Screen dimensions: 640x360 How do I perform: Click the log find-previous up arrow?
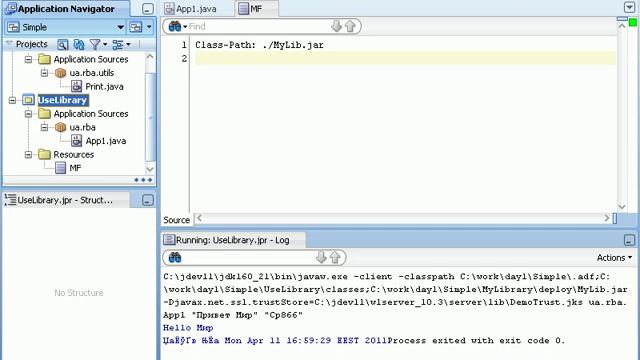click(335, 258)
